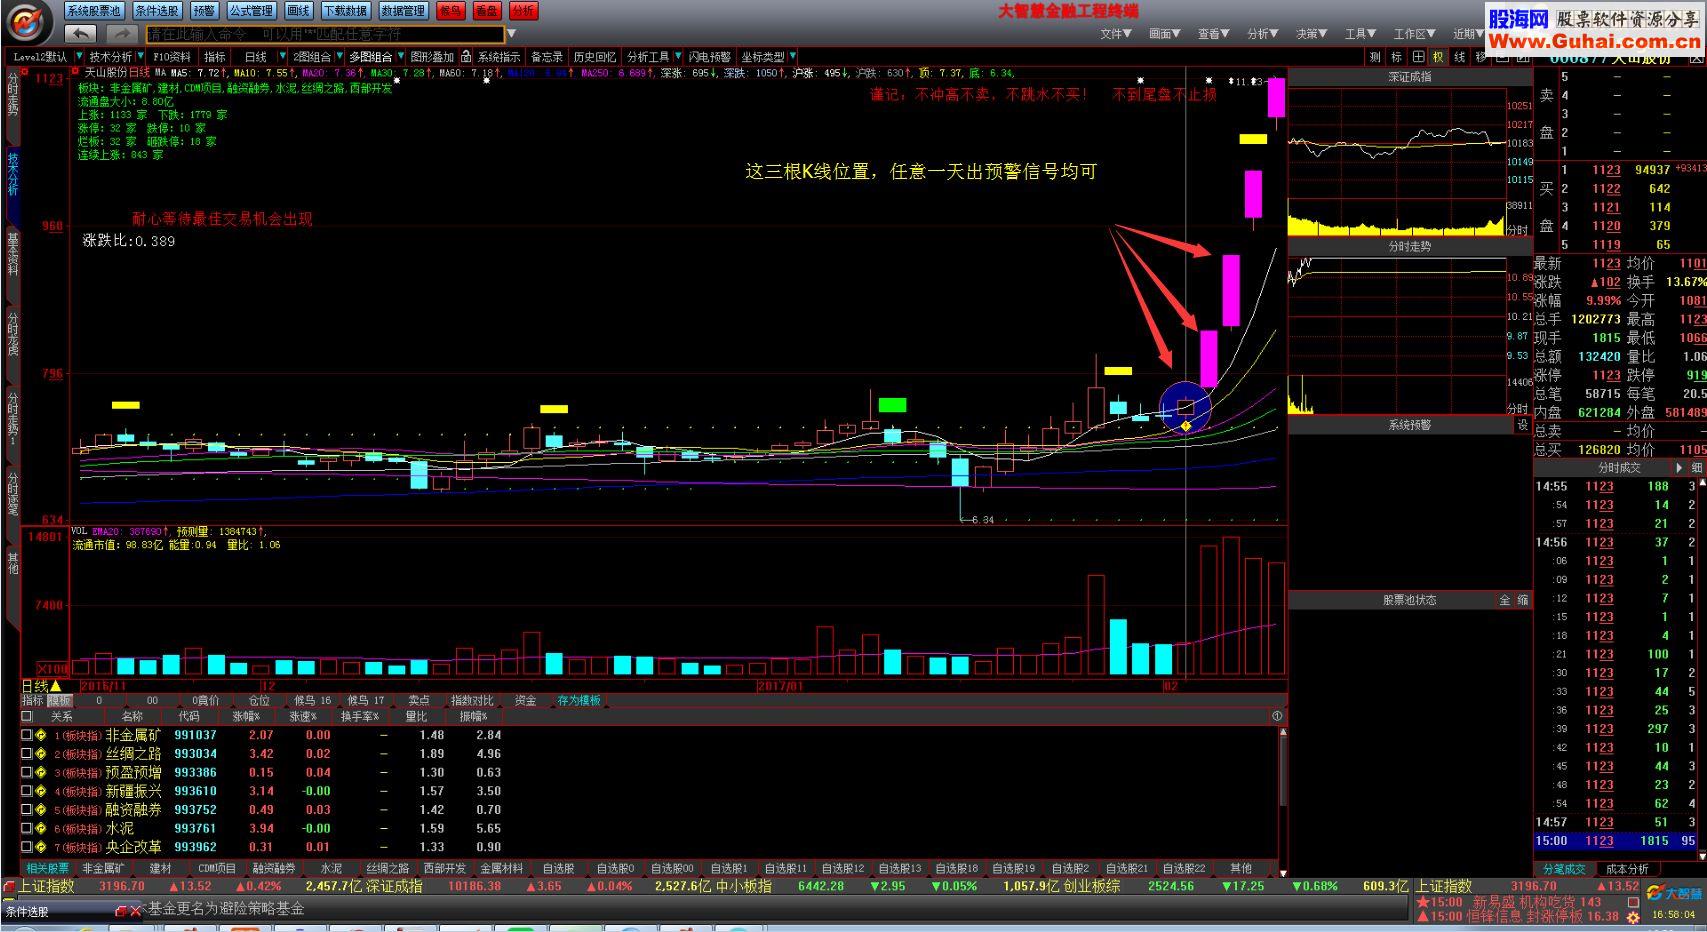1707x932 pixels.
Task: Click the yellow diamond marker under the circled candle
Action: pyautogui.click(x=1186, y=427)
